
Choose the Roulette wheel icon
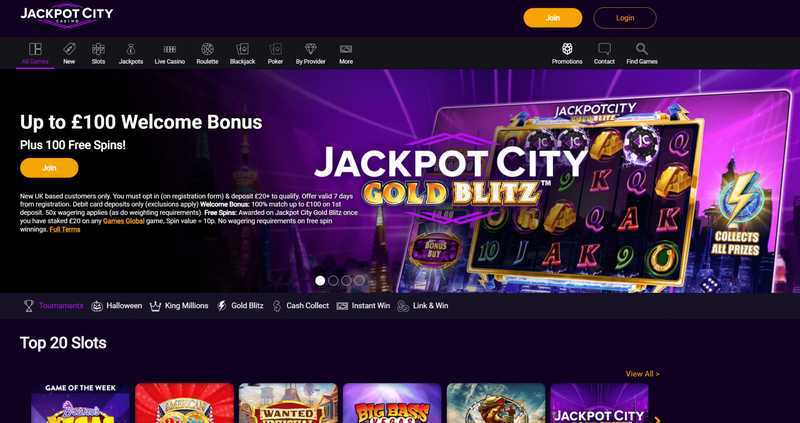(x=207, y=49)
